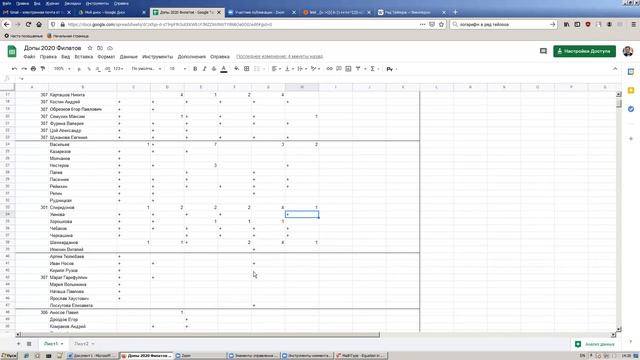Open comment history icon near share button
This screenshot has width=640, height=360.
[543, 51]
